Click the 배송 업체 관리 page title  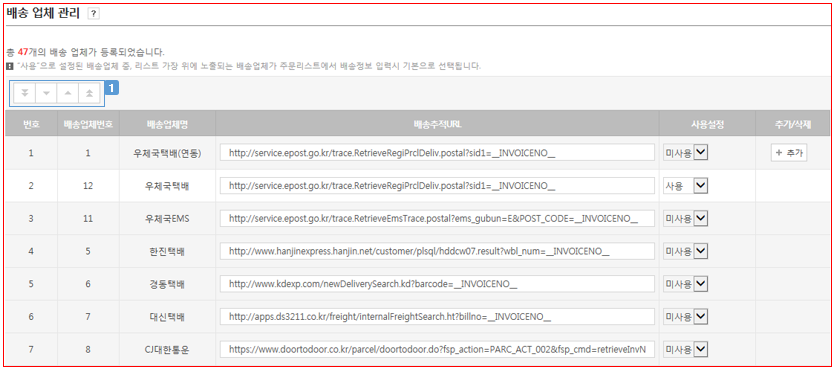[x=43, y=14]
